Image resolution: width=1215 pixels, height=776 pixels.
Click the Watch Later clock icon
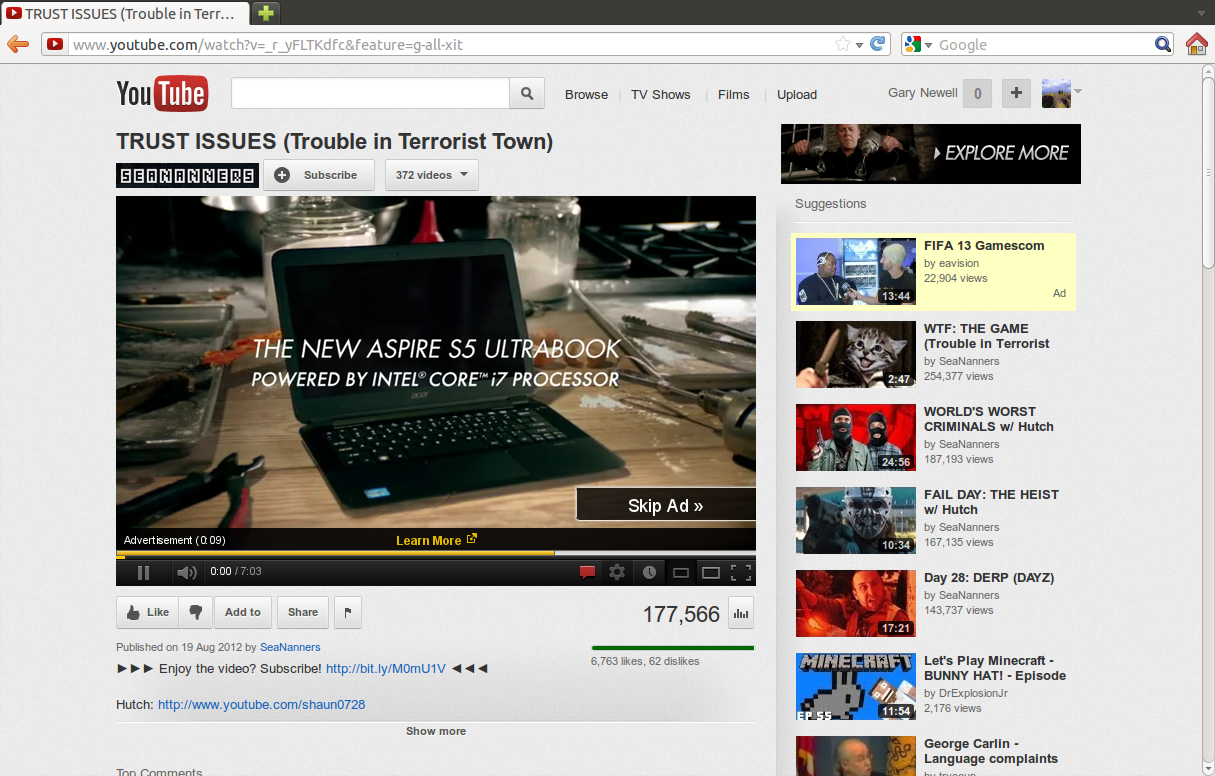click(x=649, y=572)
